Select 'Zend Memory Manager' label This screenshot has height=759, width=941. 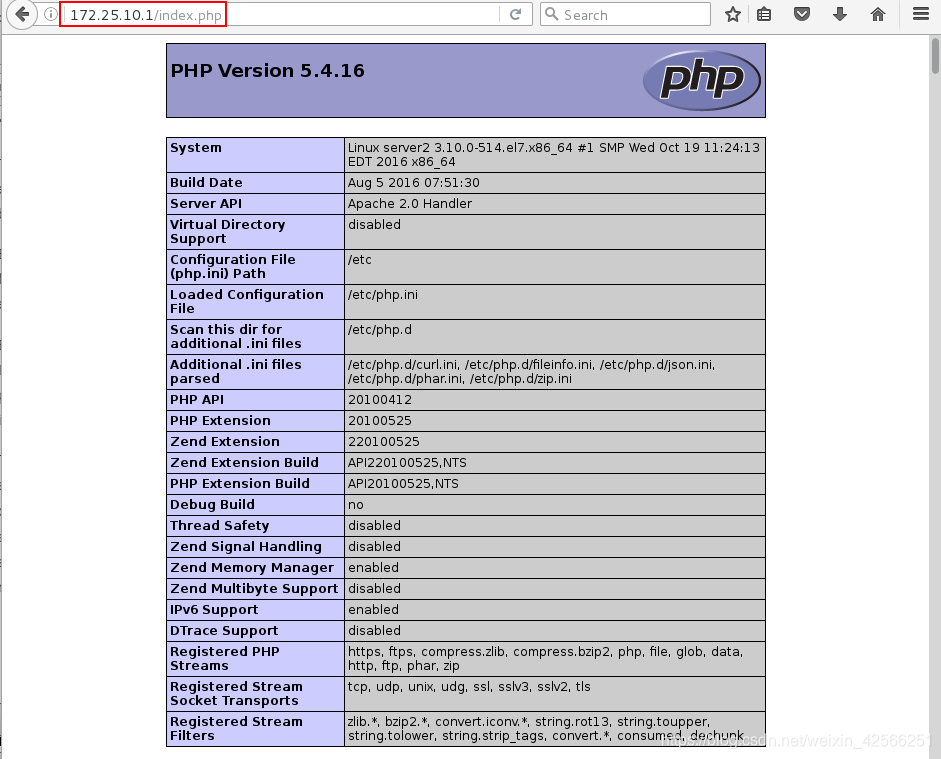pyautogui.click(x=252, y=568)
